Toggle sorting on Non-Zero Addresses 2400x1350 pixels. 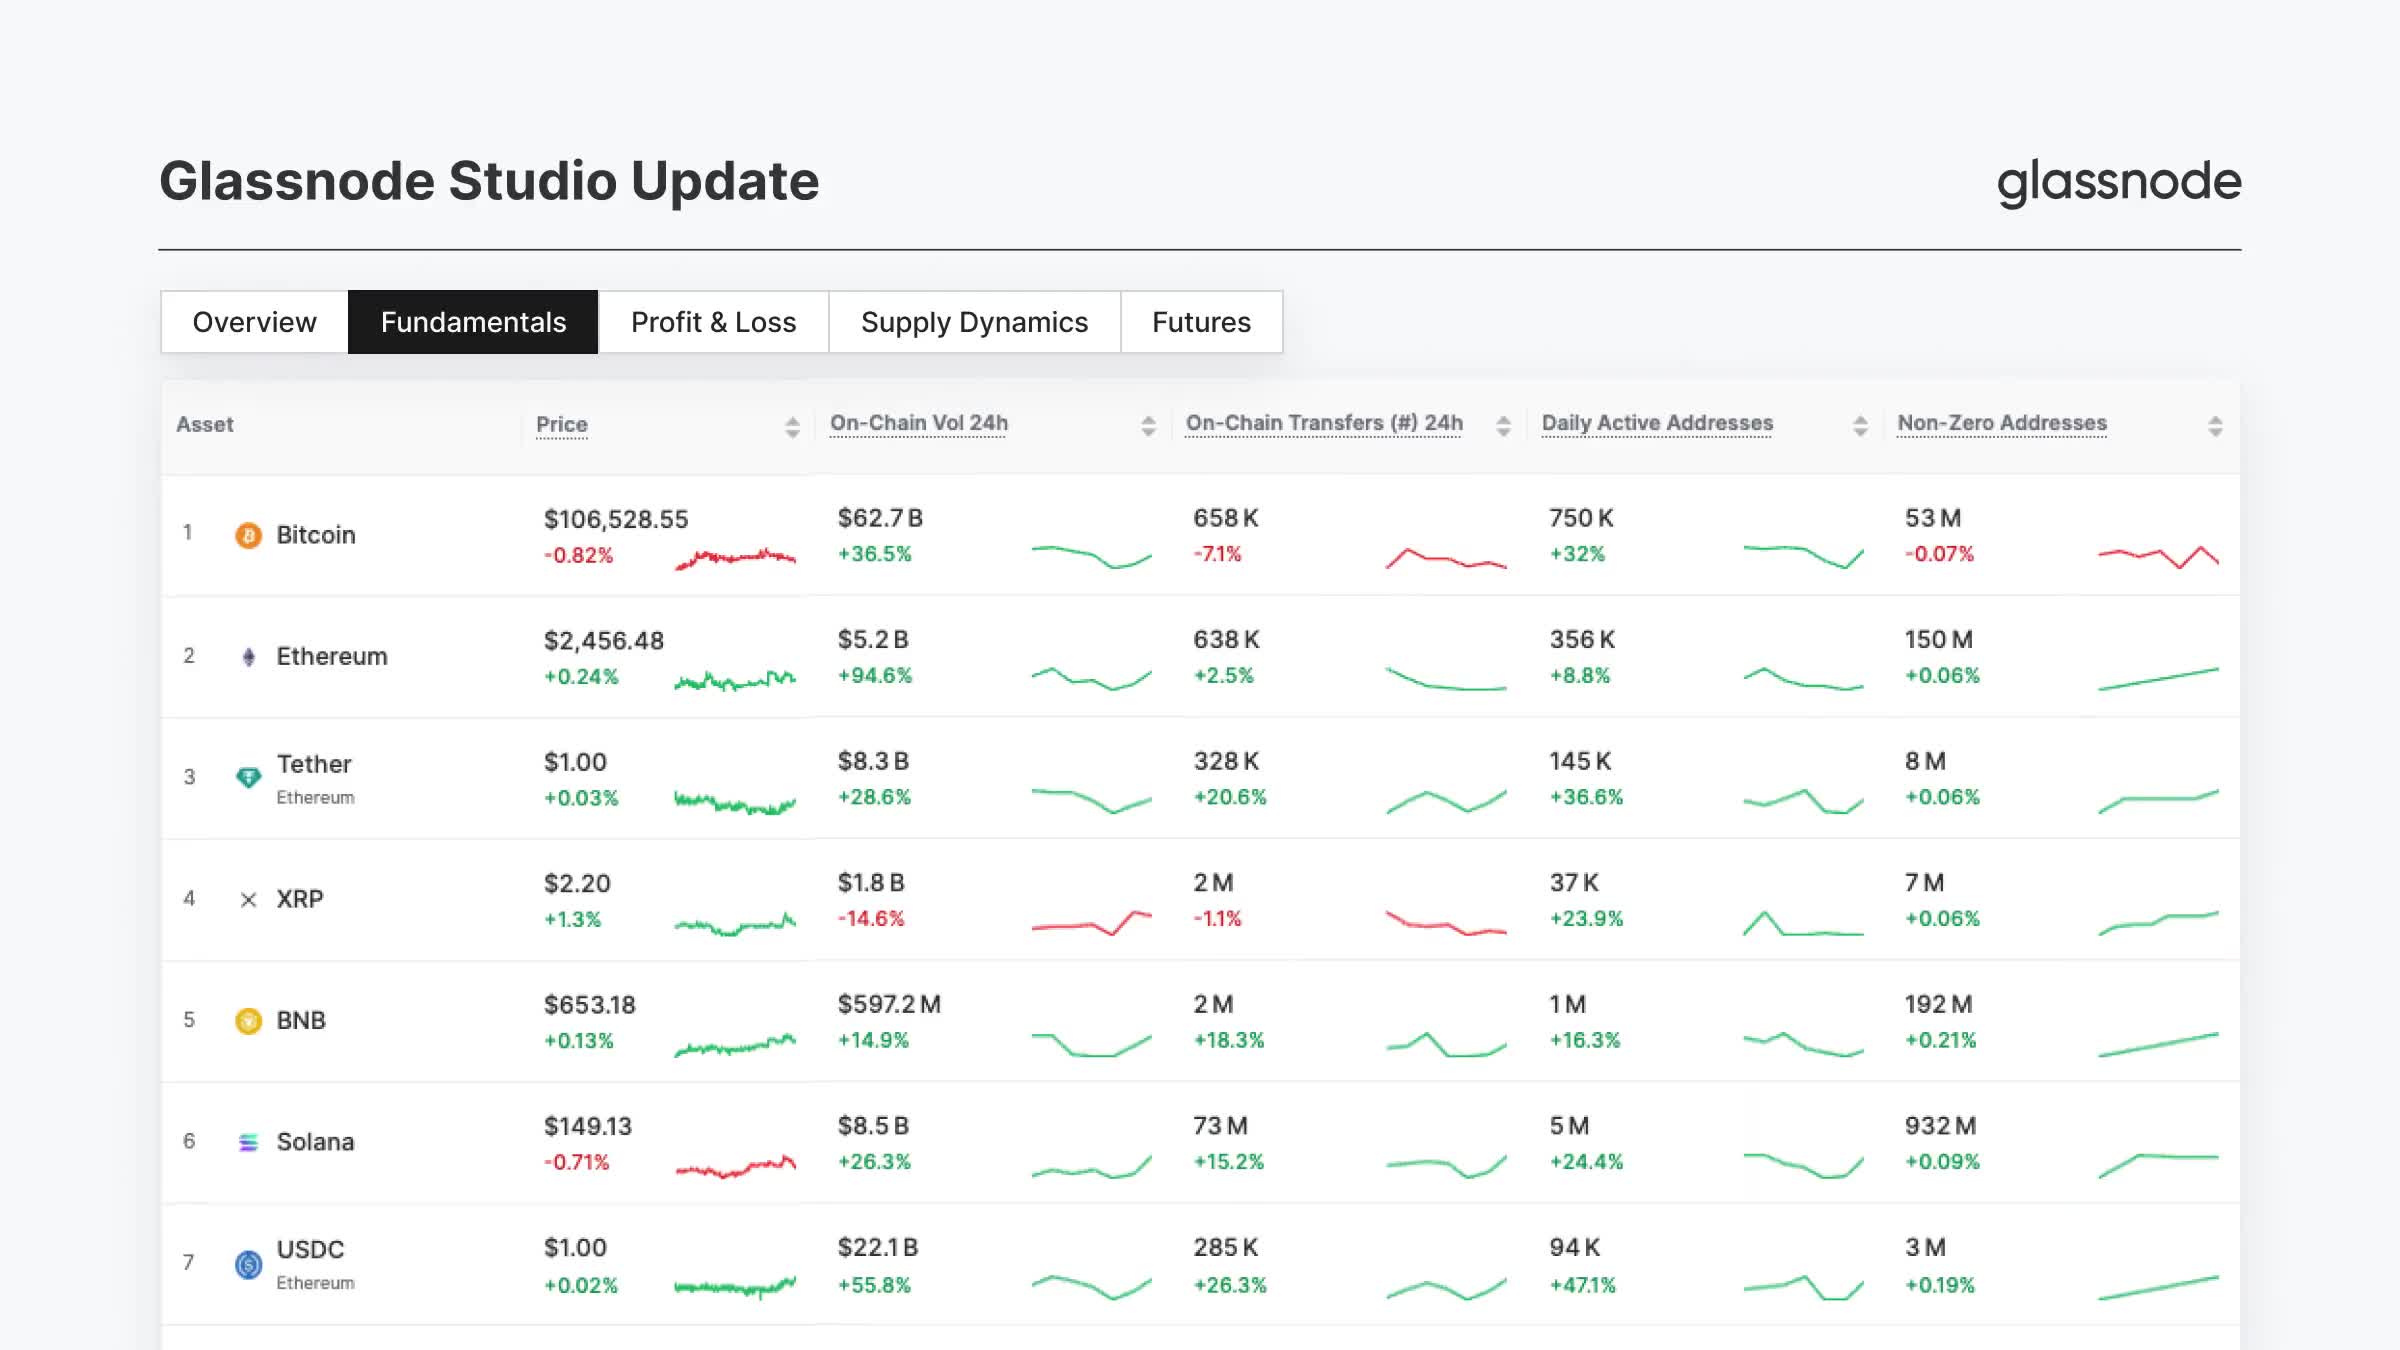(x=2215, y=424)
